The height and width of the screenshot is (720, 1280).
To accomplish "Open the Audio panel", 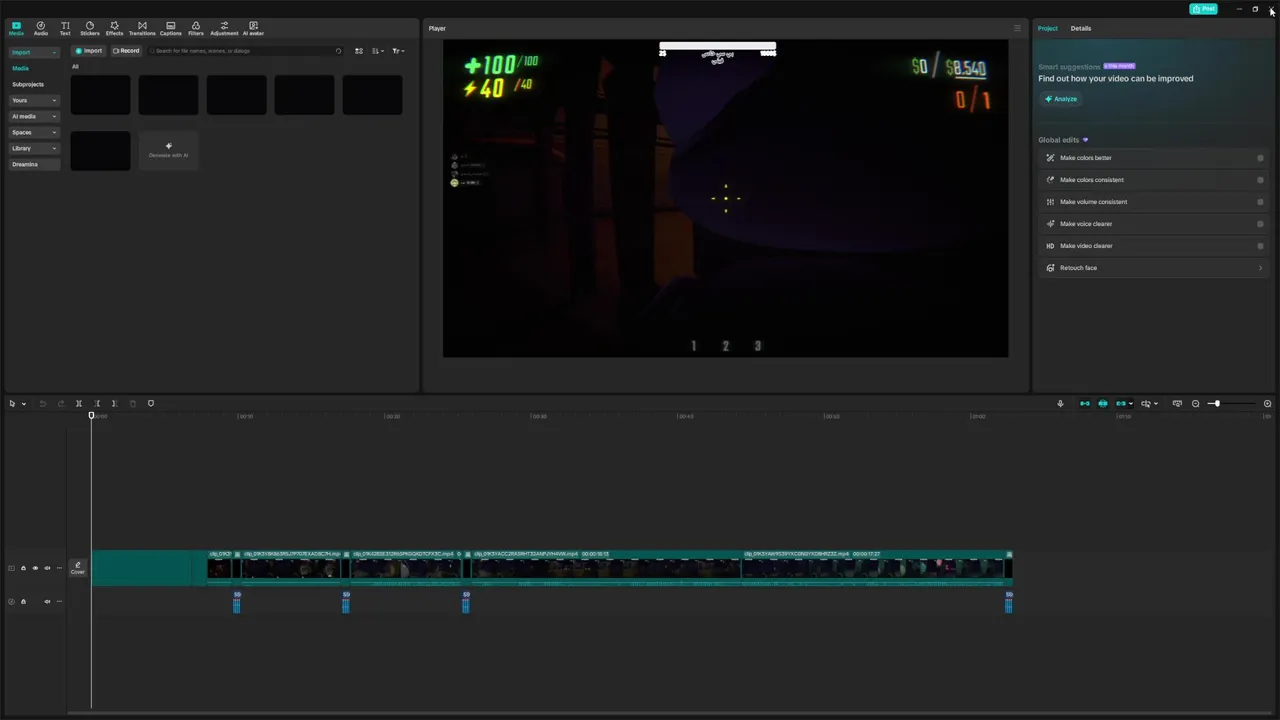I will [41, 28].
